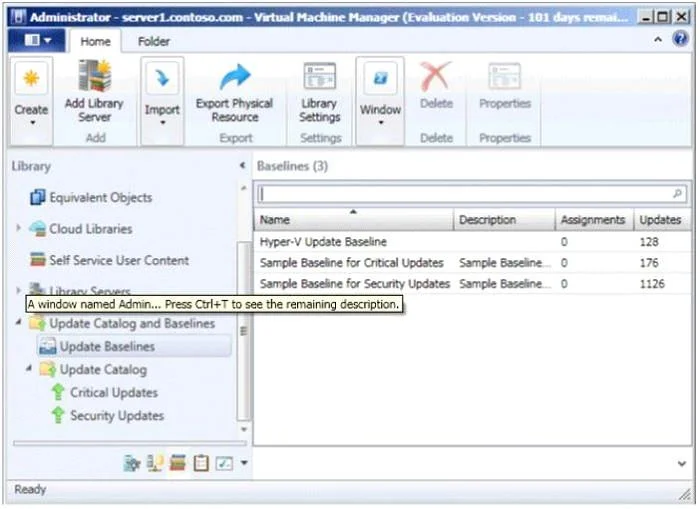Open the Library workspace icon
The image size is (700, 509).
click(x=178, y=463)
